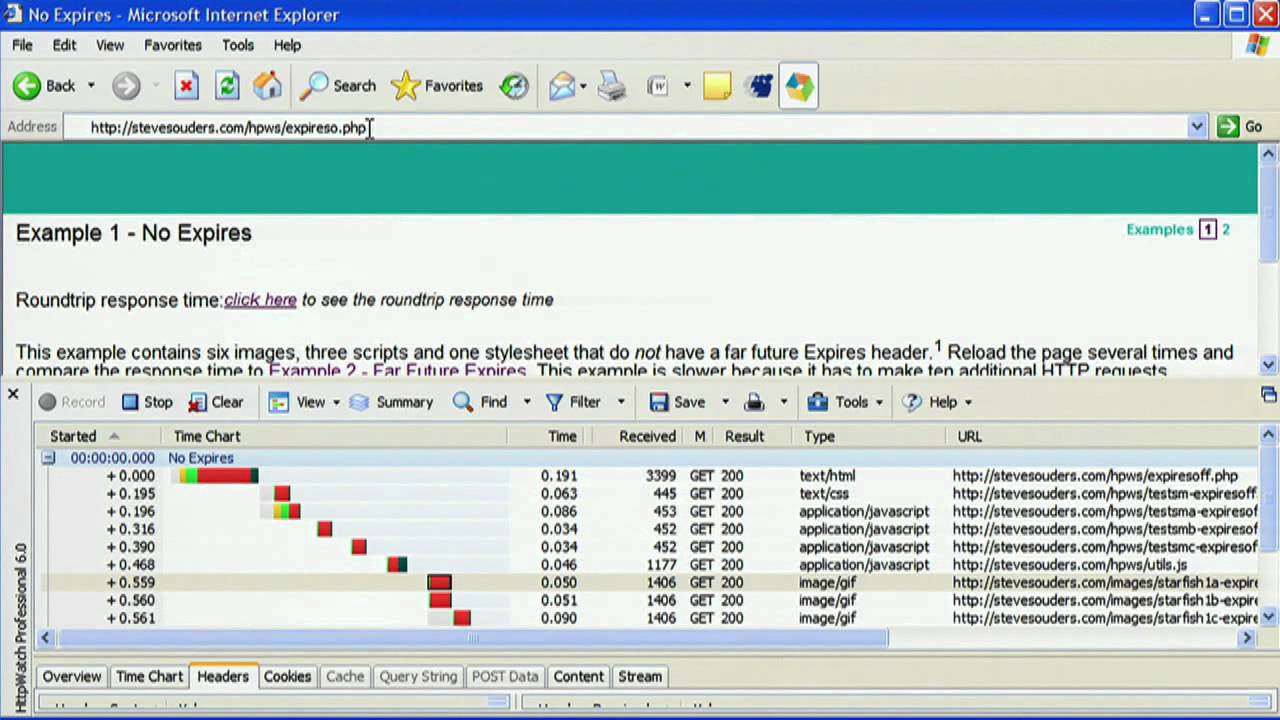Viewport: 1280px width, 720px height.
Task: Click the Forward arrow icon
Action: pos(126,86)
